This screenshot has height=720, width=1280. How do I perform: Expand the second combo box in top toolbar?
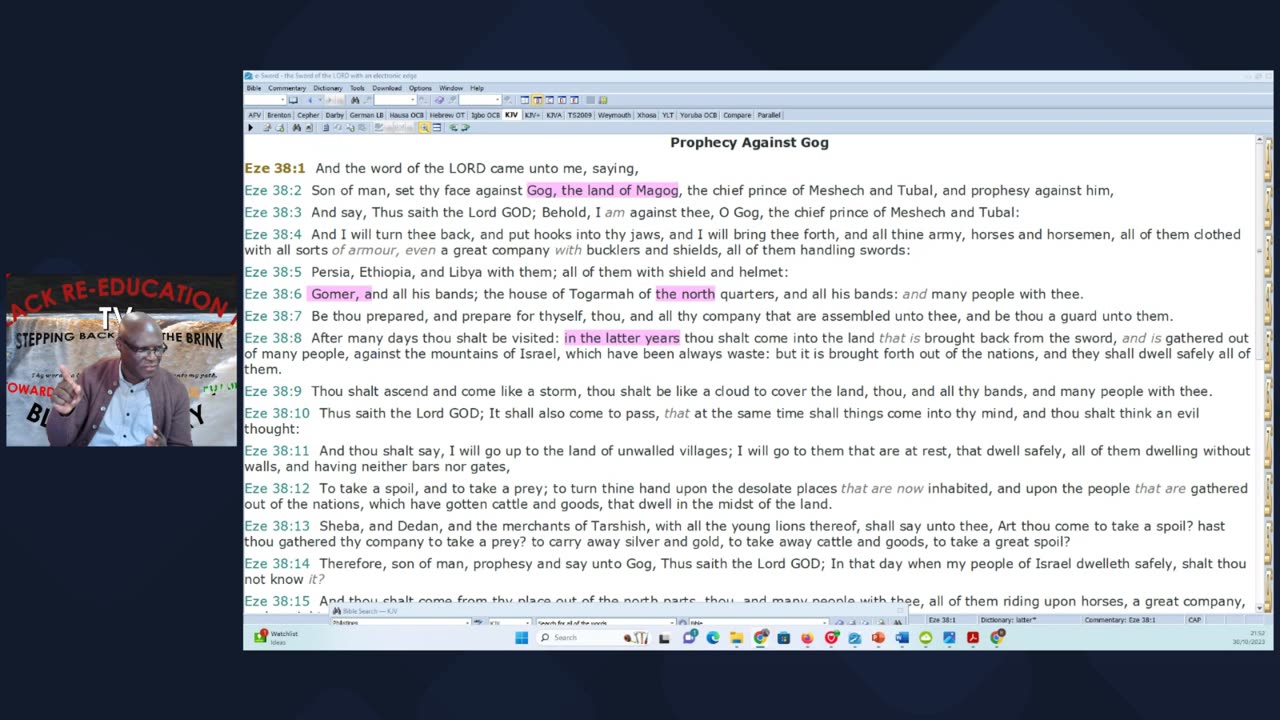(413, 100)
